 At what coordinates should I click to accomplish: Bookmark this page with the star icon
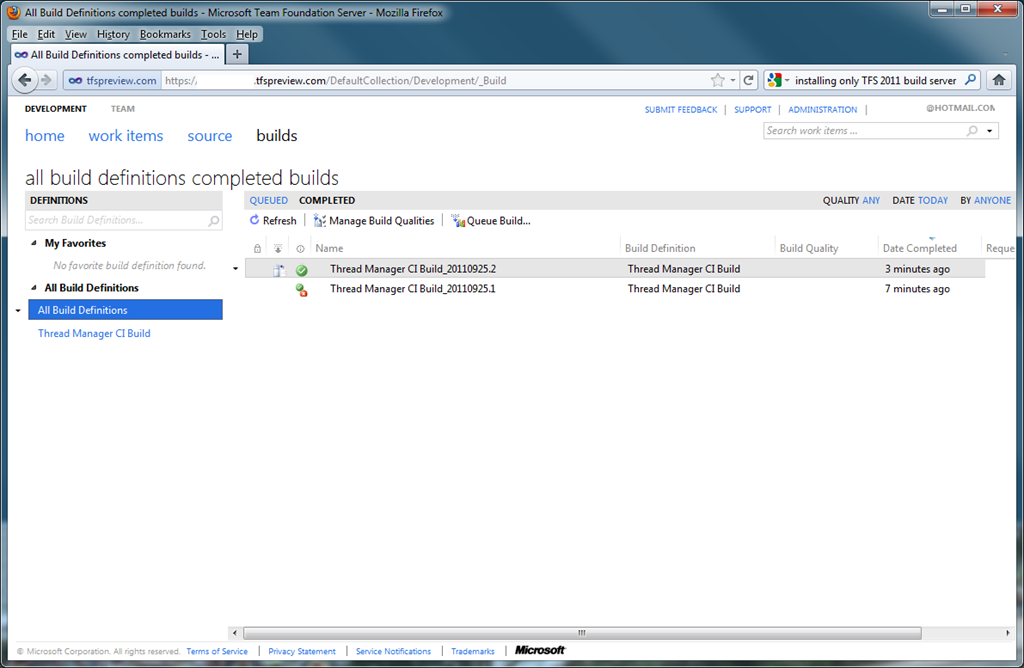pyautogui.click(x=718, y=80)
